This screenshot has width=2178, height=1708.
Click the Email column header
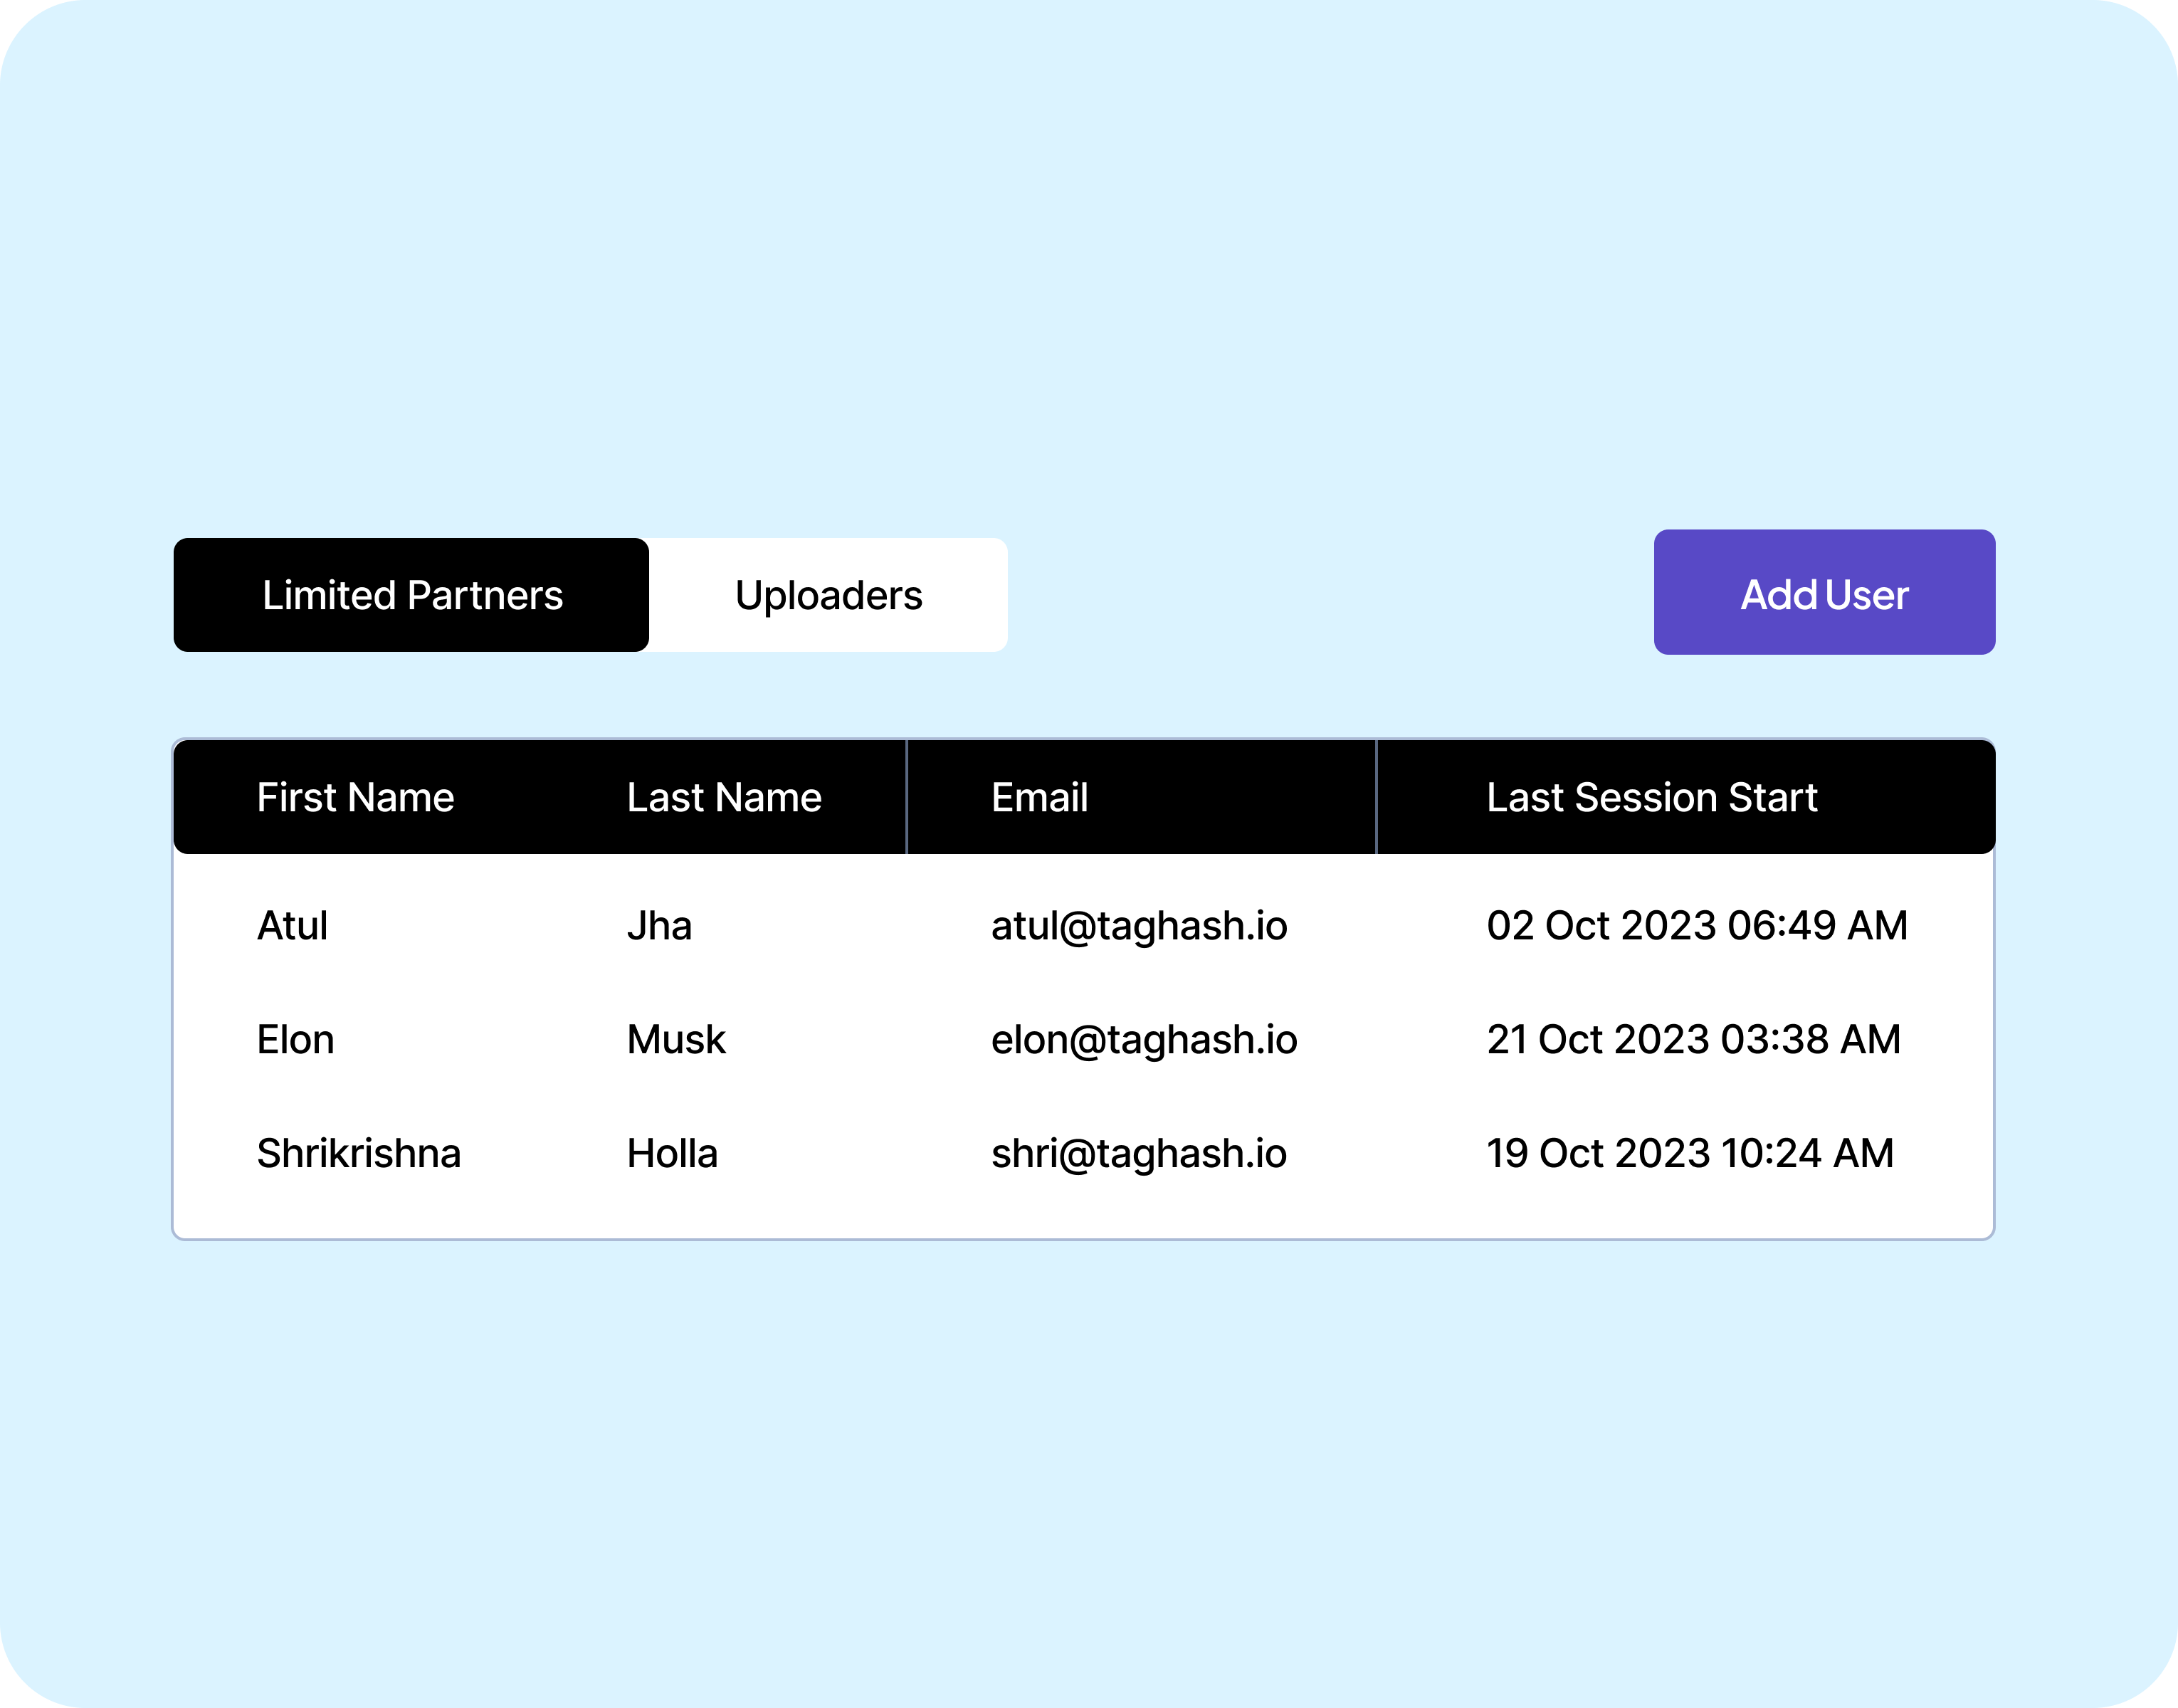1039,797
